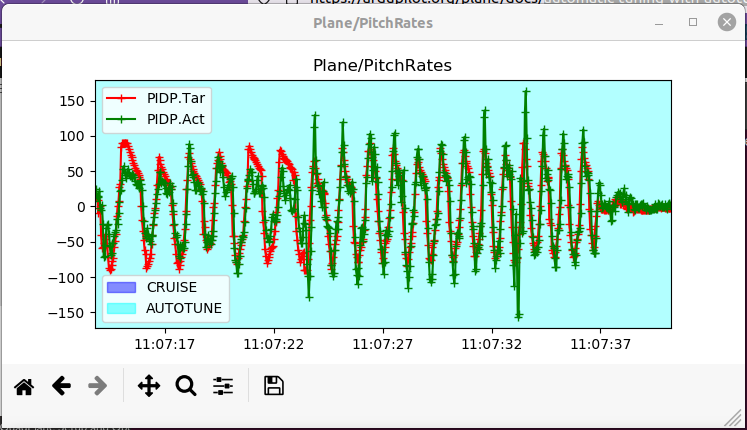Click the CRUISE blue legend swatch
This screenshot has height=430, width=747.
[x=120, y=287]
